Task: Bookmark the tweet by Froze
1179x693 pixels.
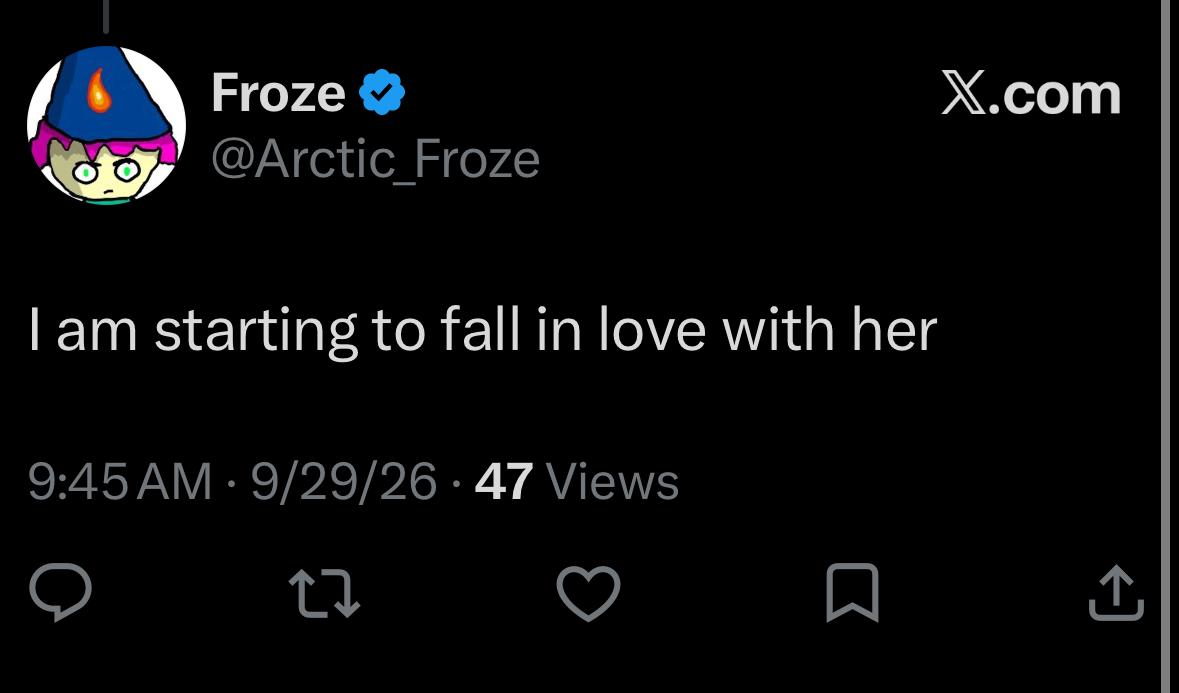Action: tap(852, 592)
